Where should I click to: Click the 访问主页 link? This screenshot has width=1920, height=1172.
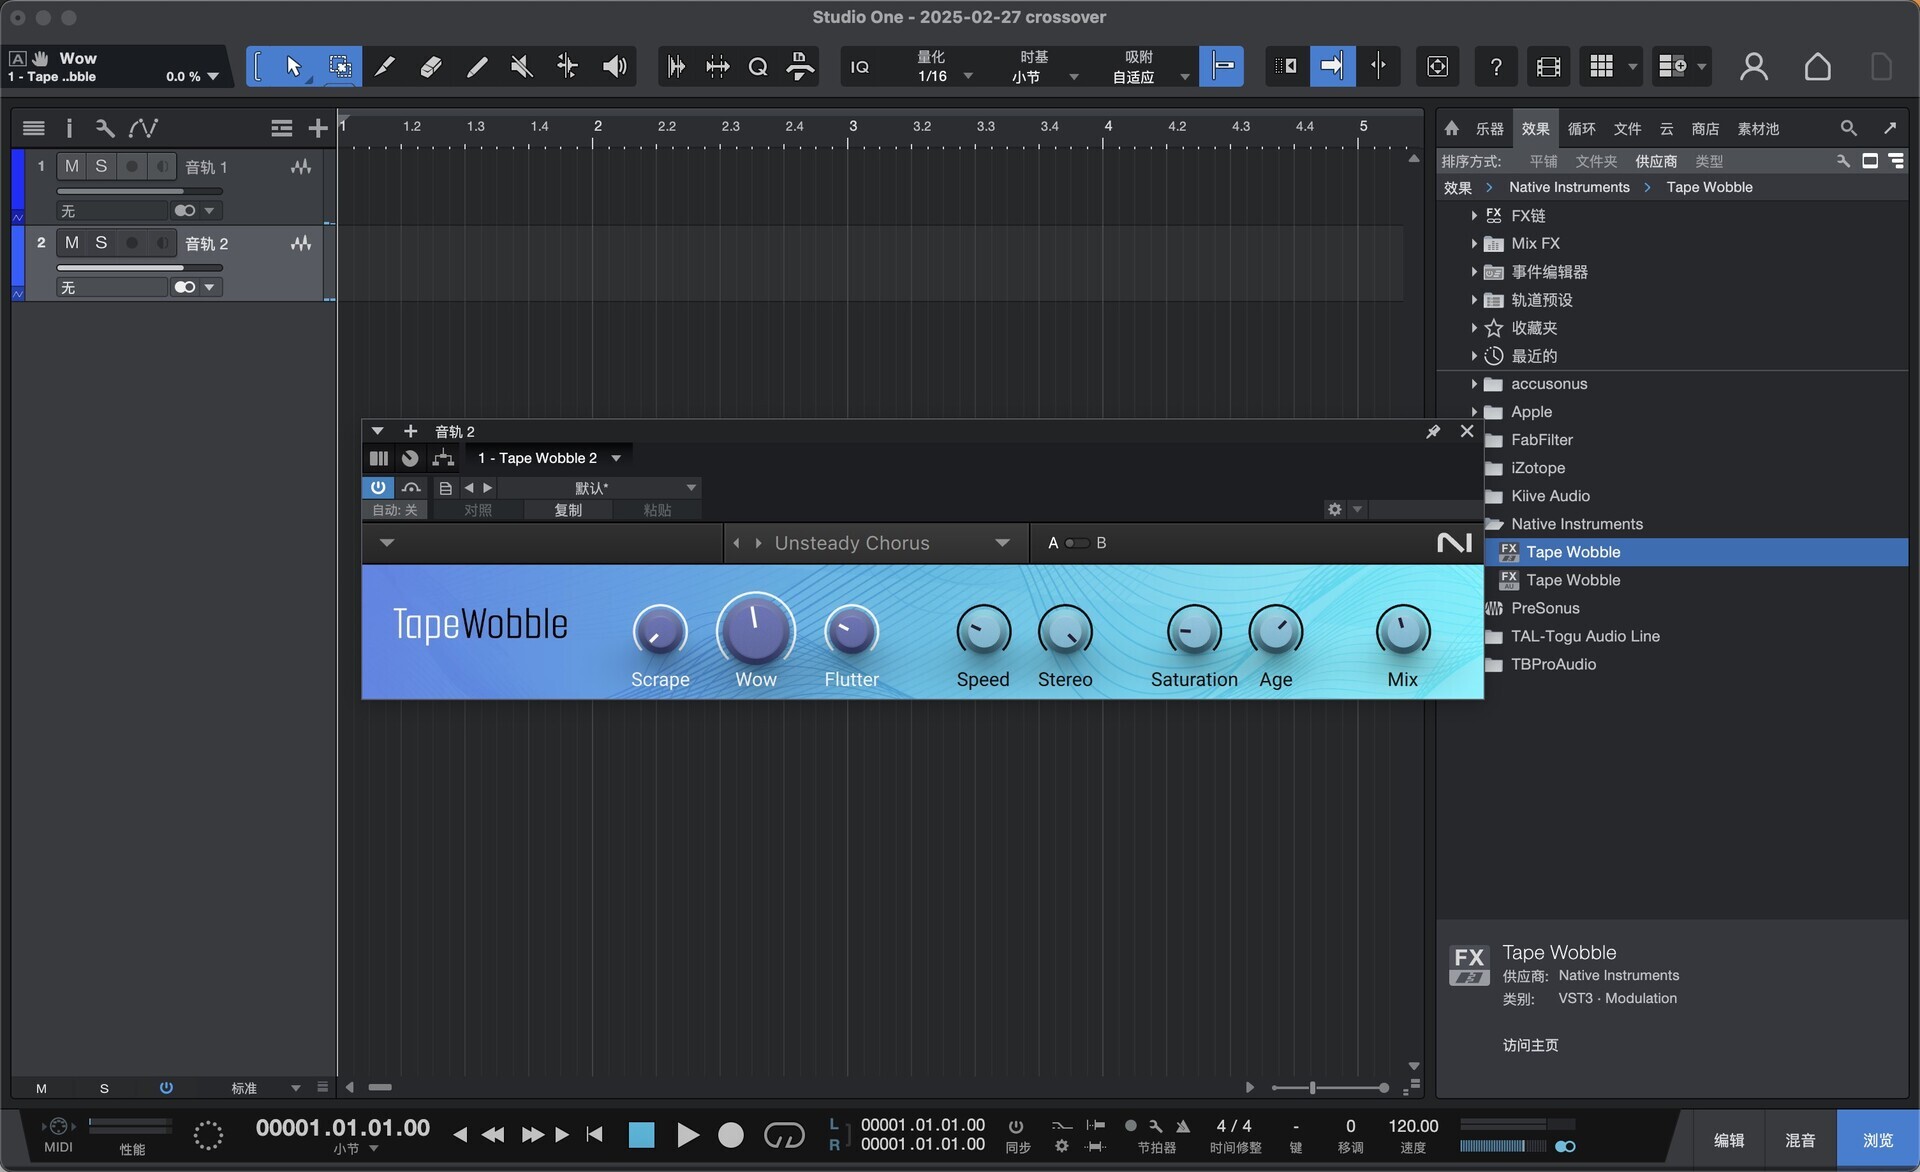point(1530,1044)
